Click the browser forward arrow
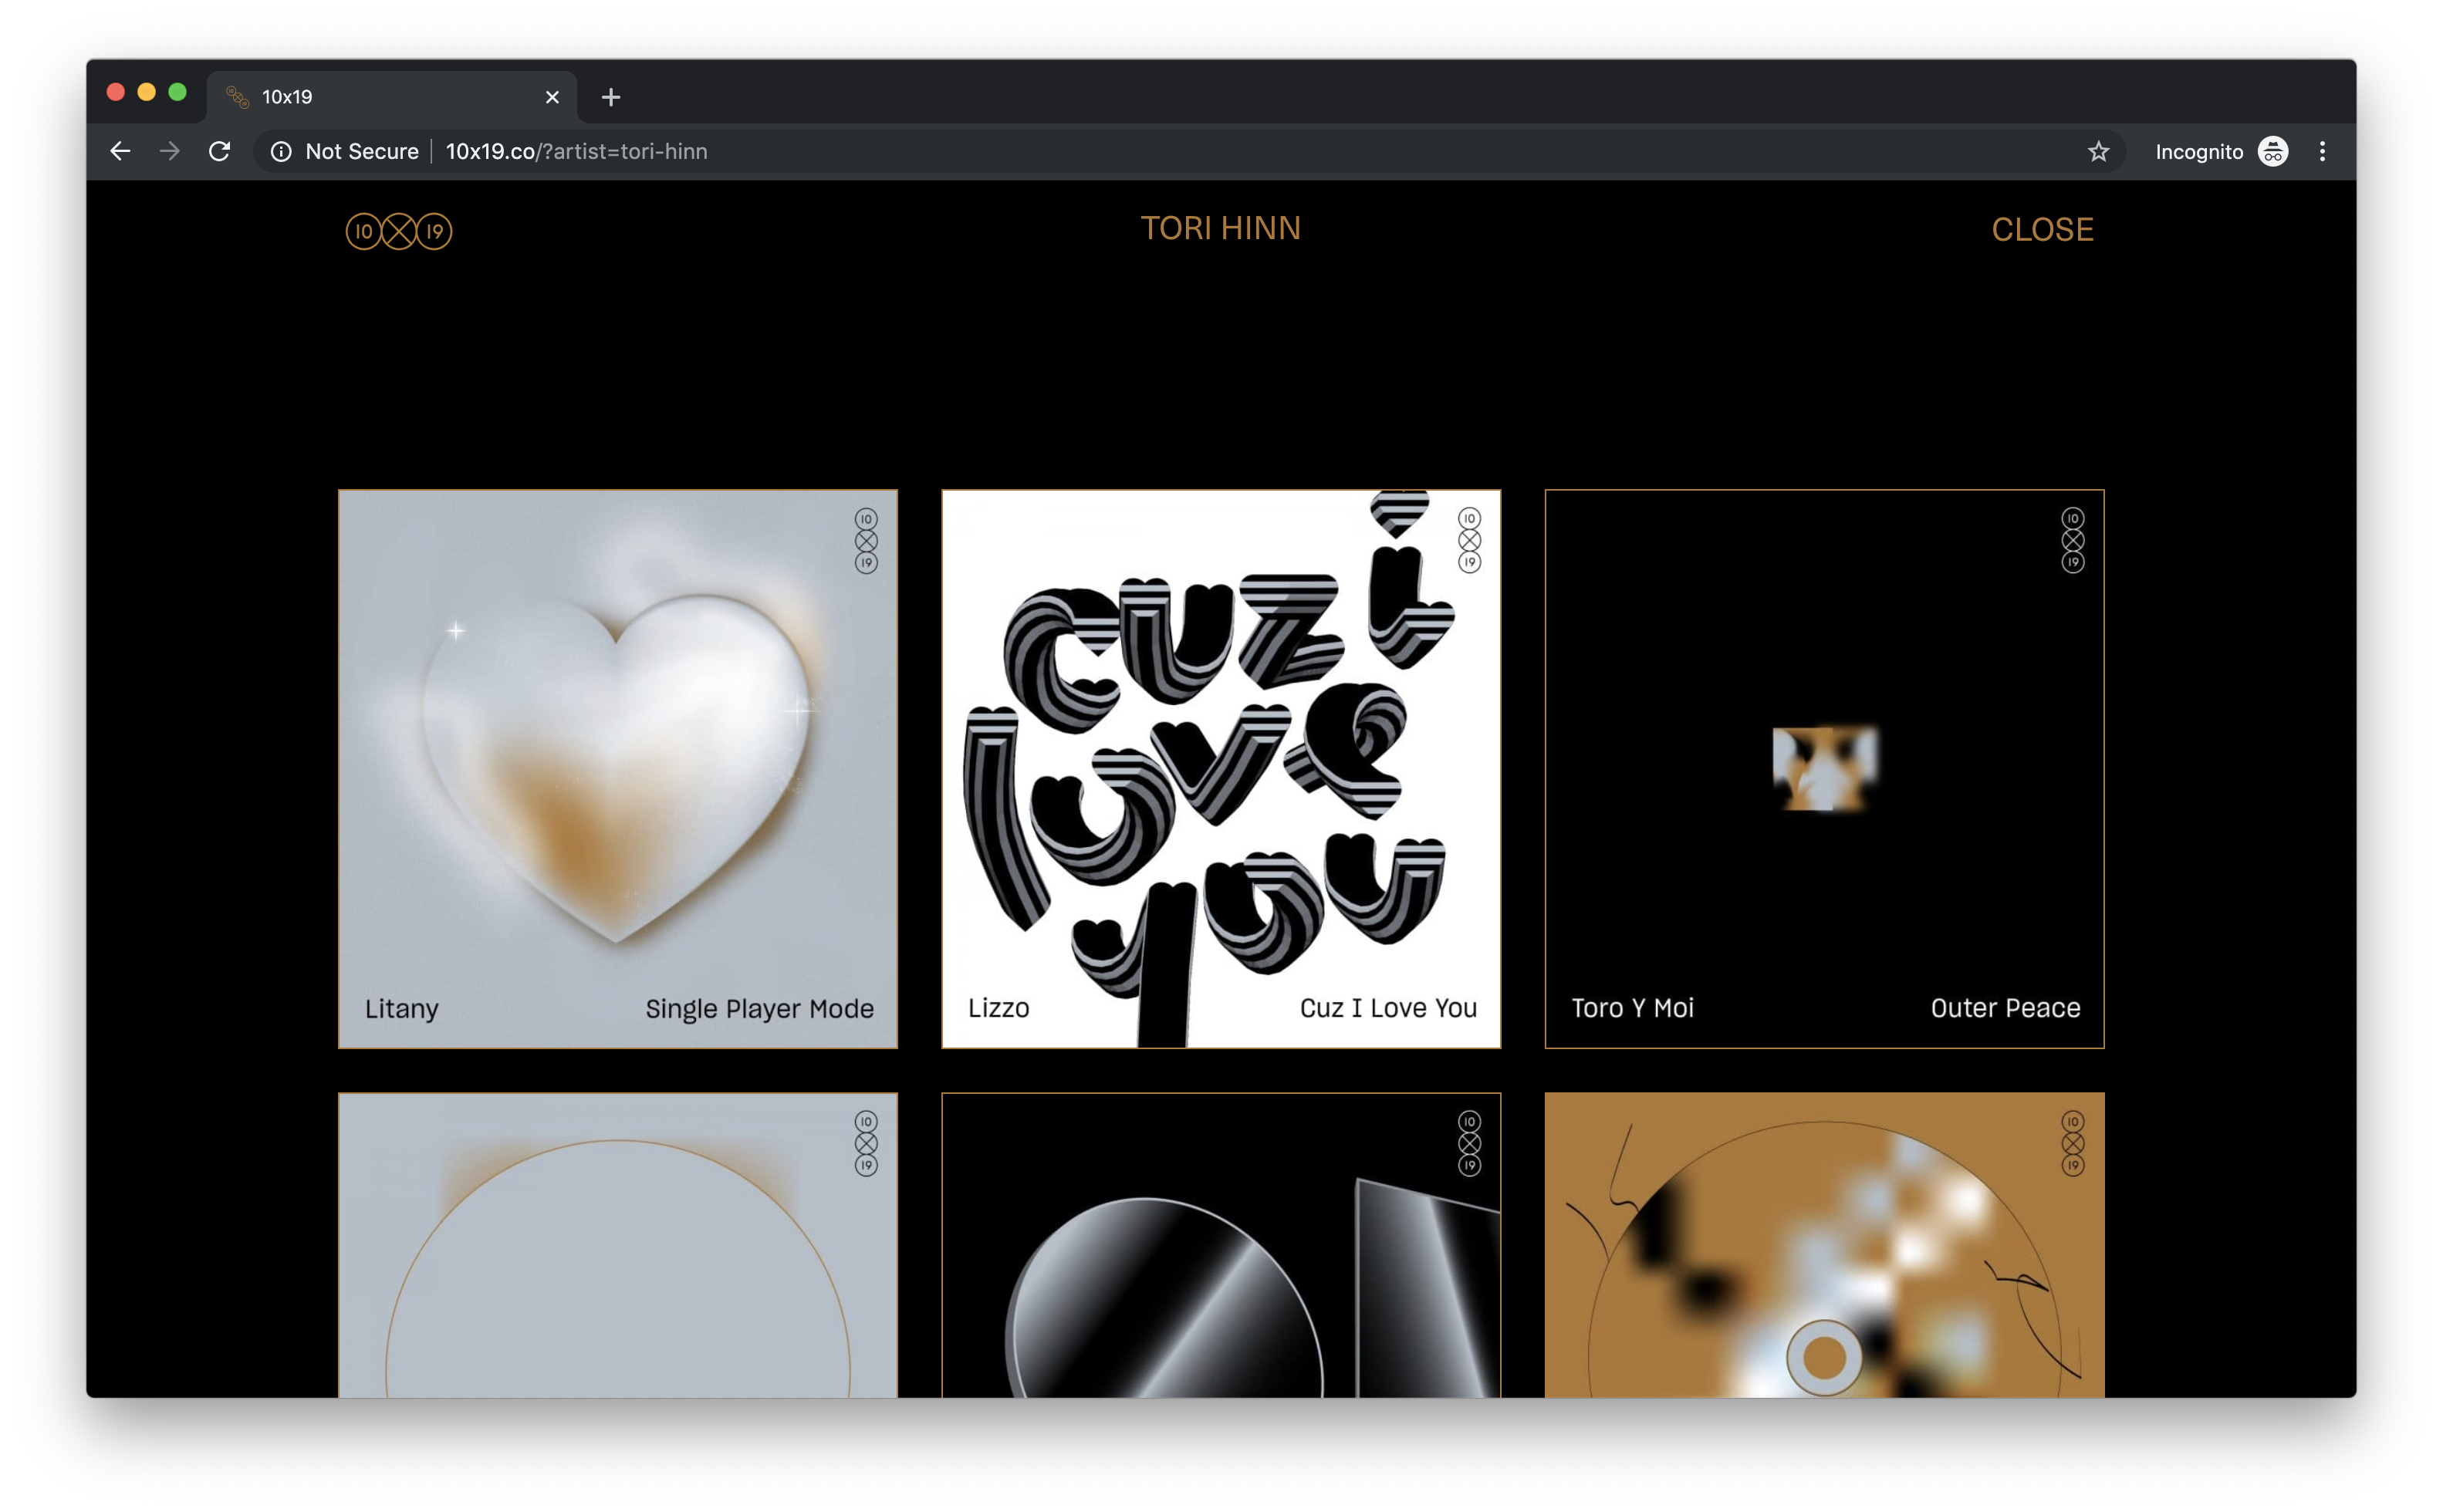 point(170,151)
